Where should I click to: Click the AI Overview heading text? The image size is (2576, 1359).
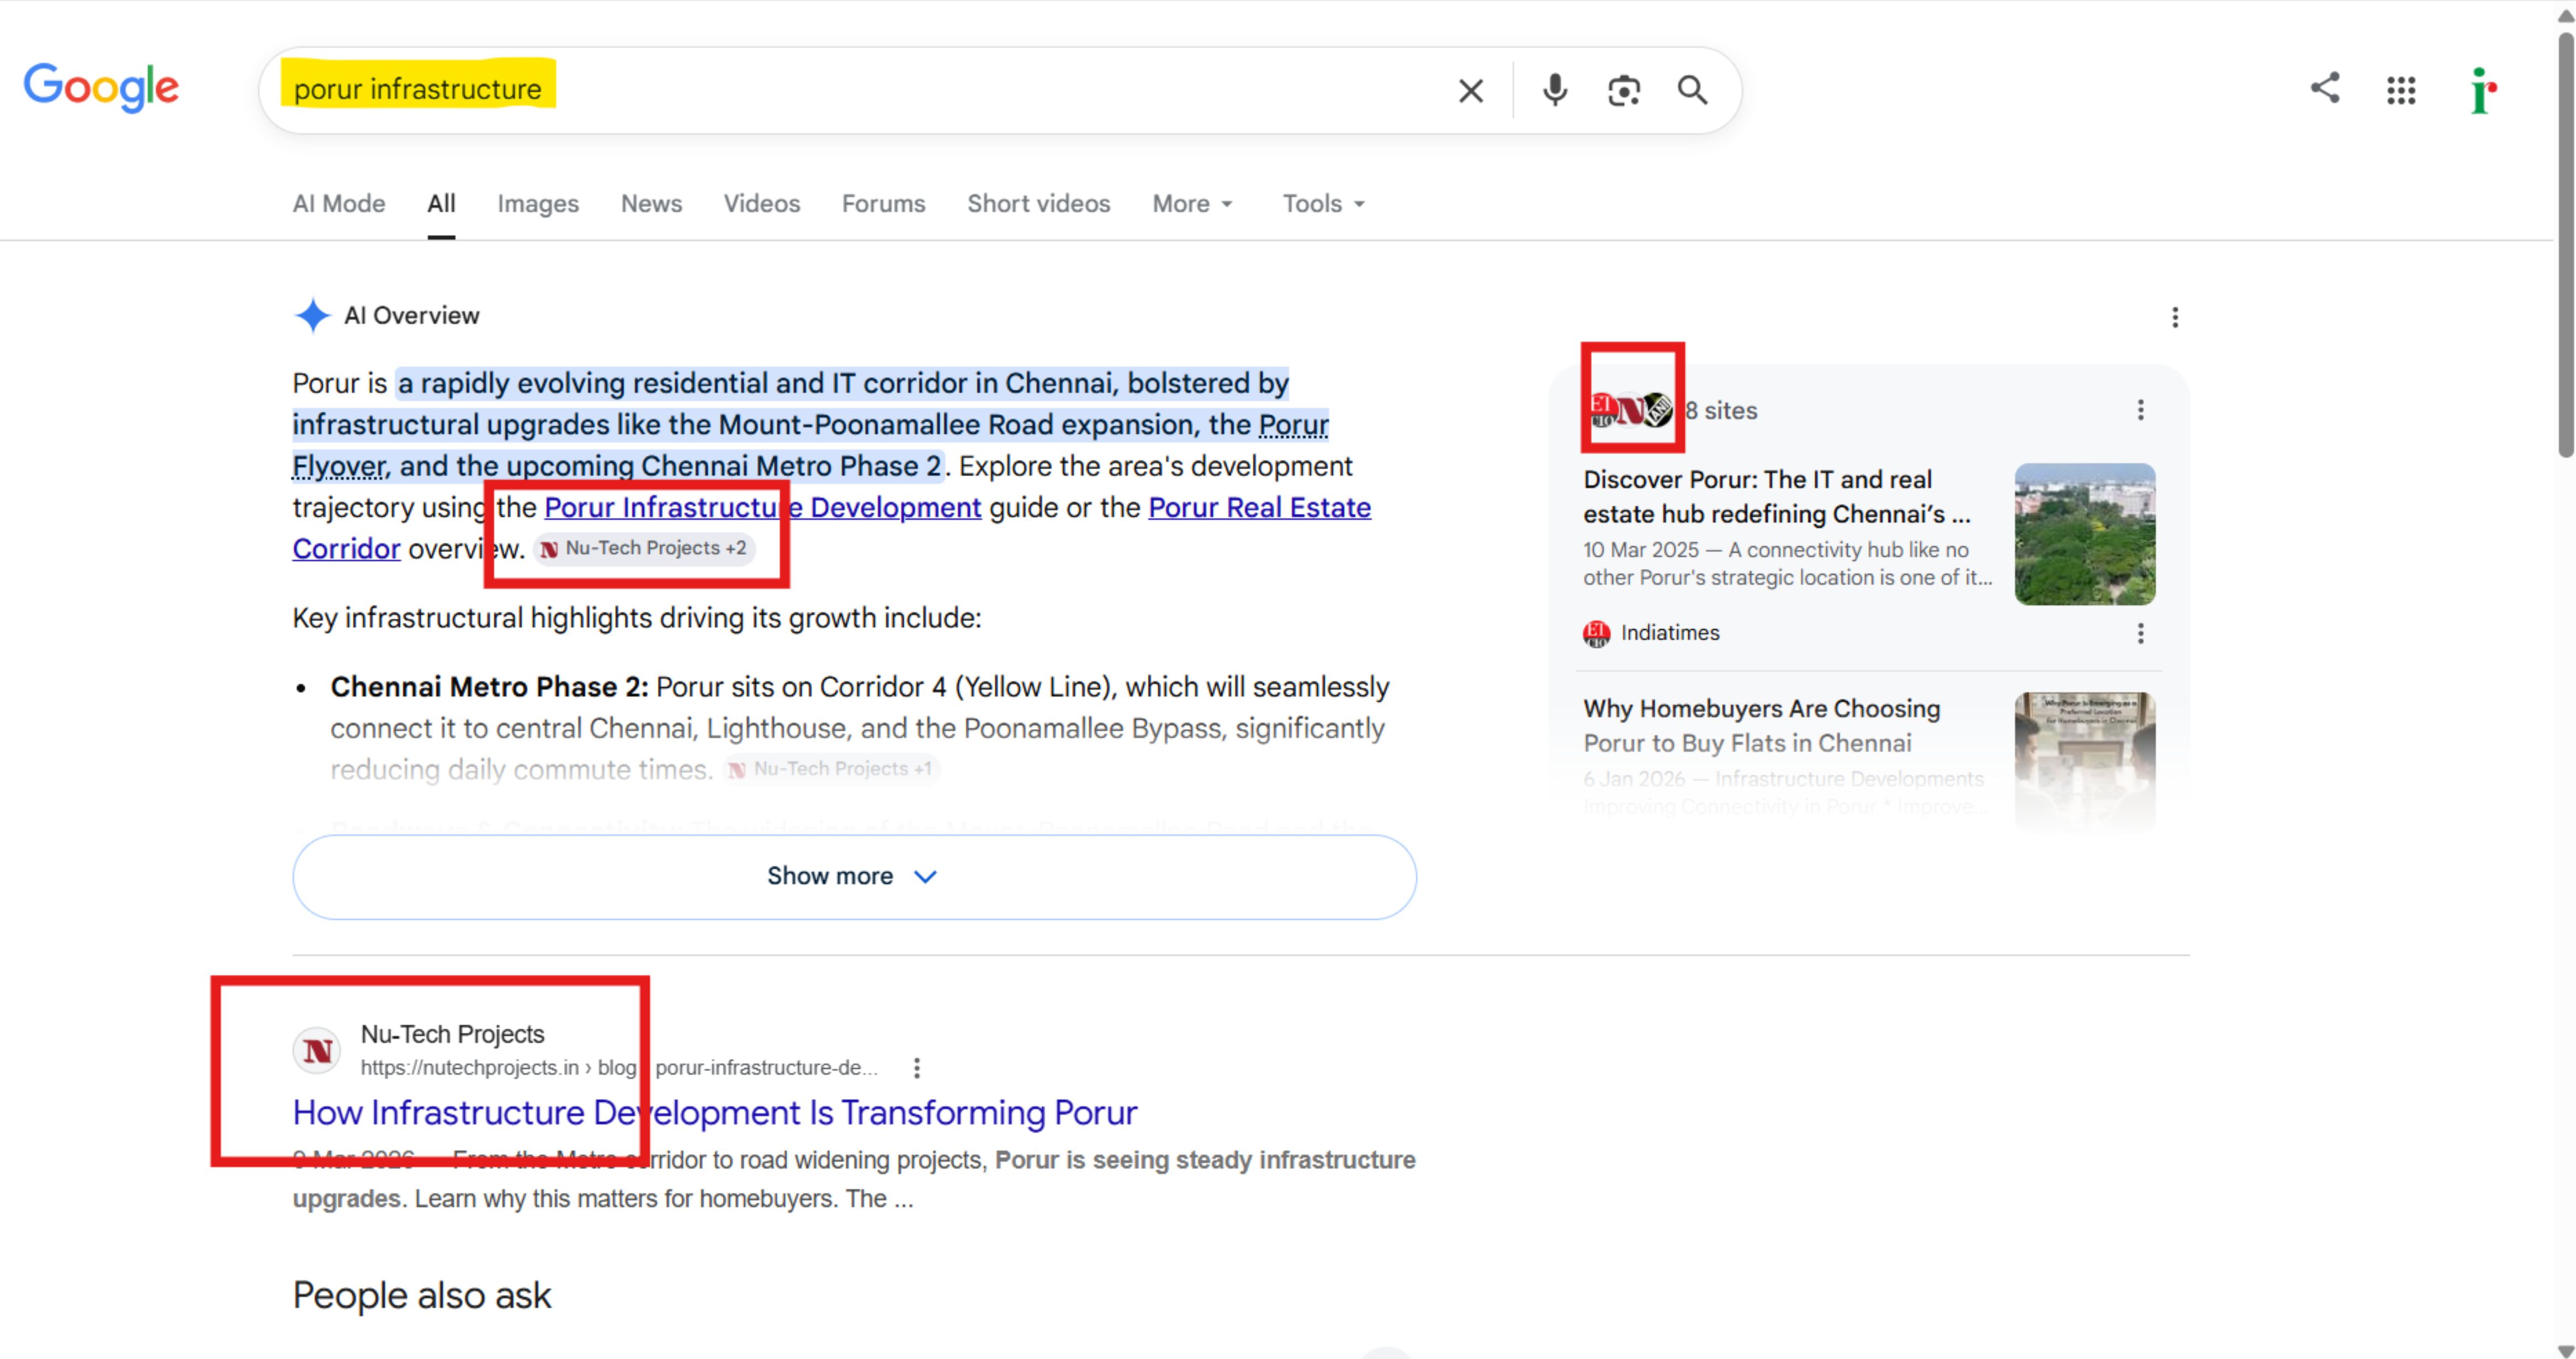[411, 316]
